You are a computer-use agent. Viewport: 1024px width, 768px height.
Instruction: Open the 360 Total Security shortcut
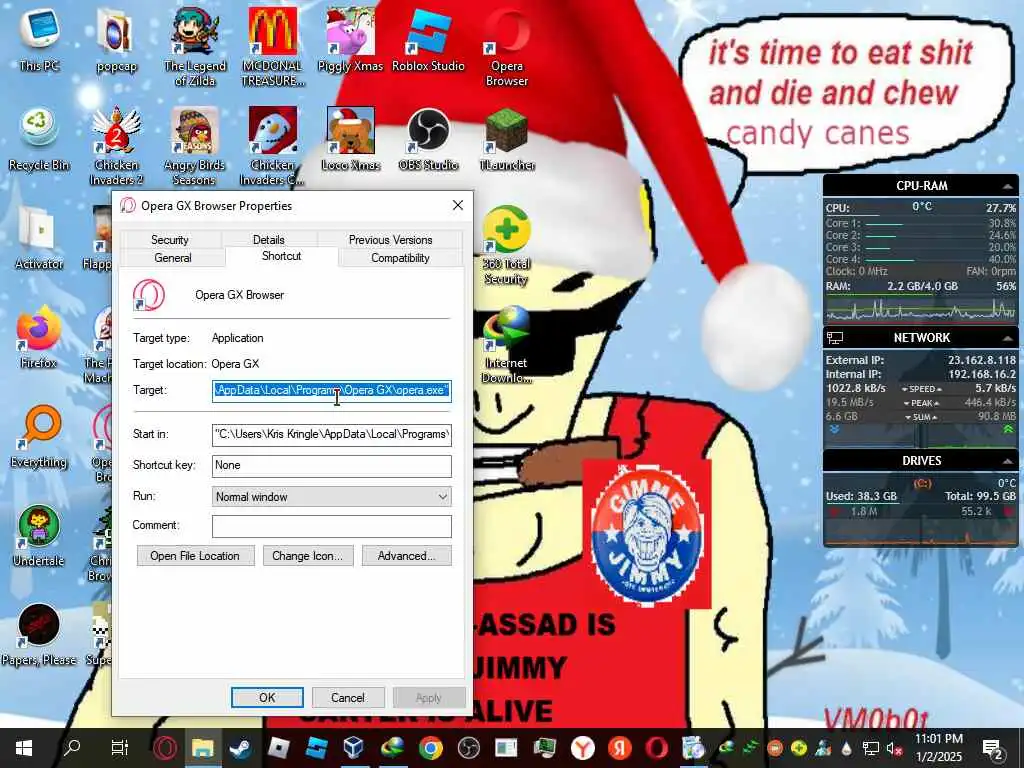[x=507, y=246]
